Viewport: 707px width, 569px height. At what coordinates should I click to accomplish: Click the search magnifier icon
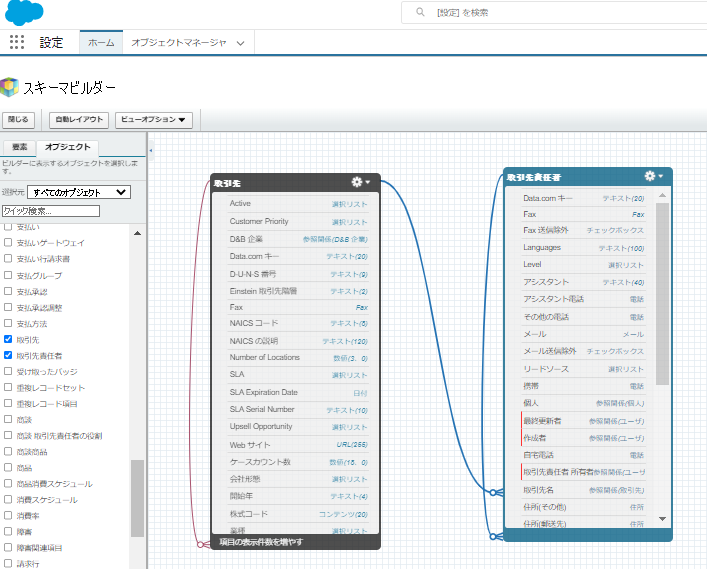[420, 12]
